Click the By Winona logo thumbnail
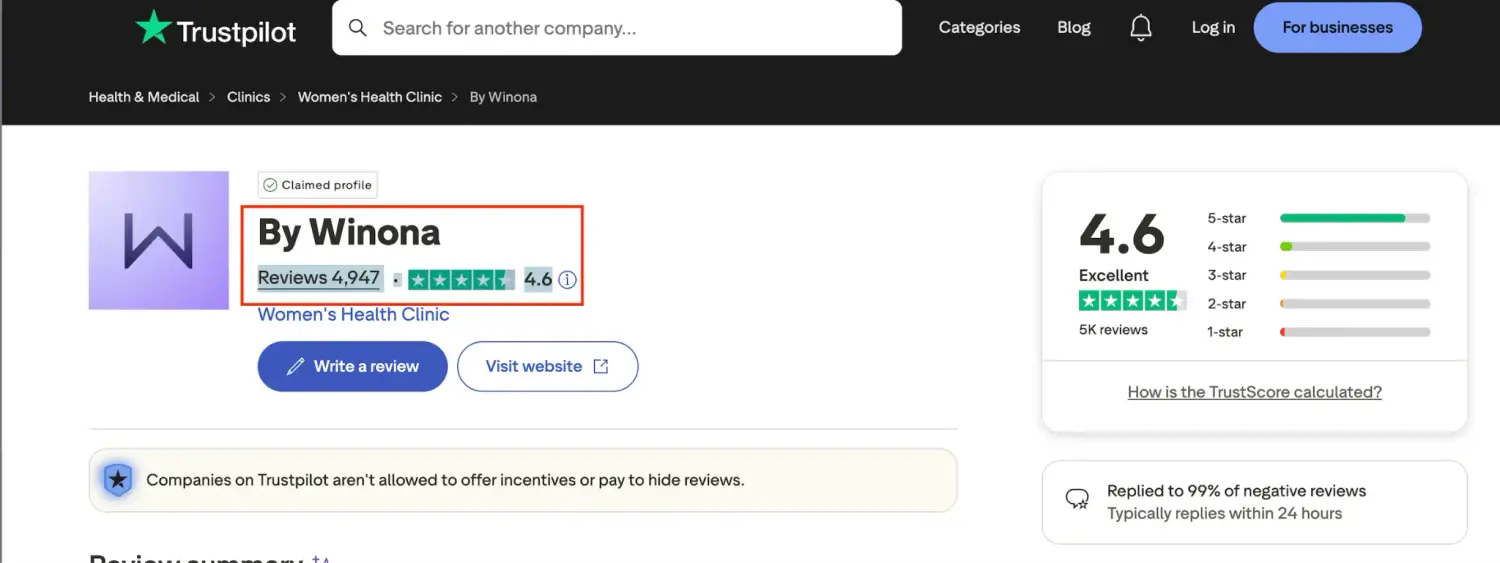 click(159, 240)
